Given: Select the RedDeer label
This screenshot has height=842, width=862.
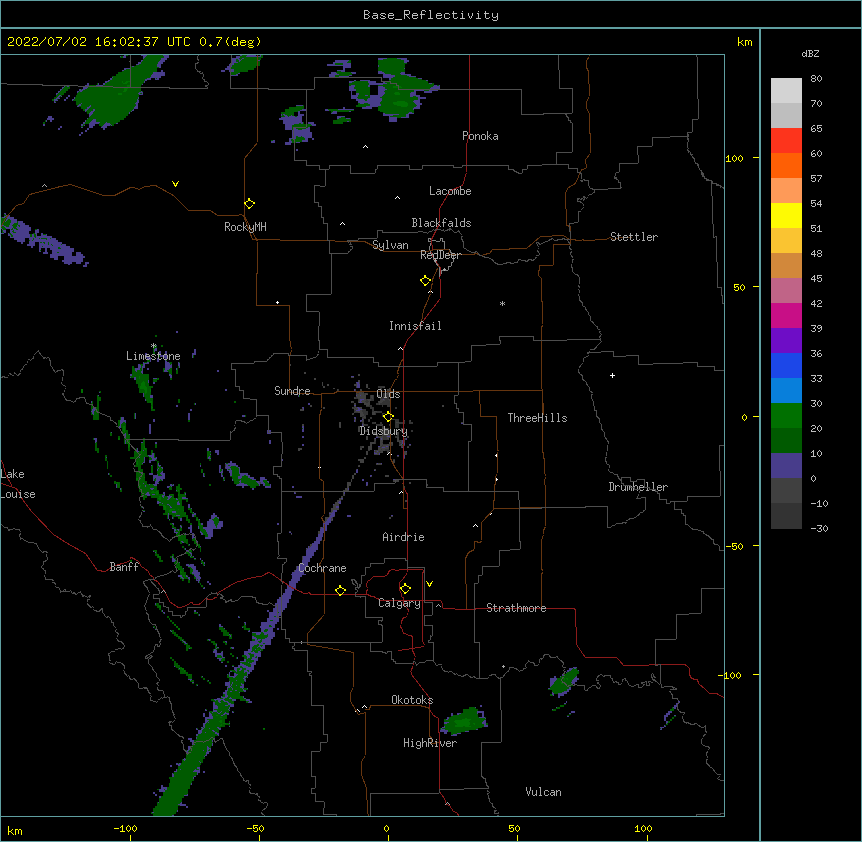Looking at the screenshot, I should tap(440, 255).
